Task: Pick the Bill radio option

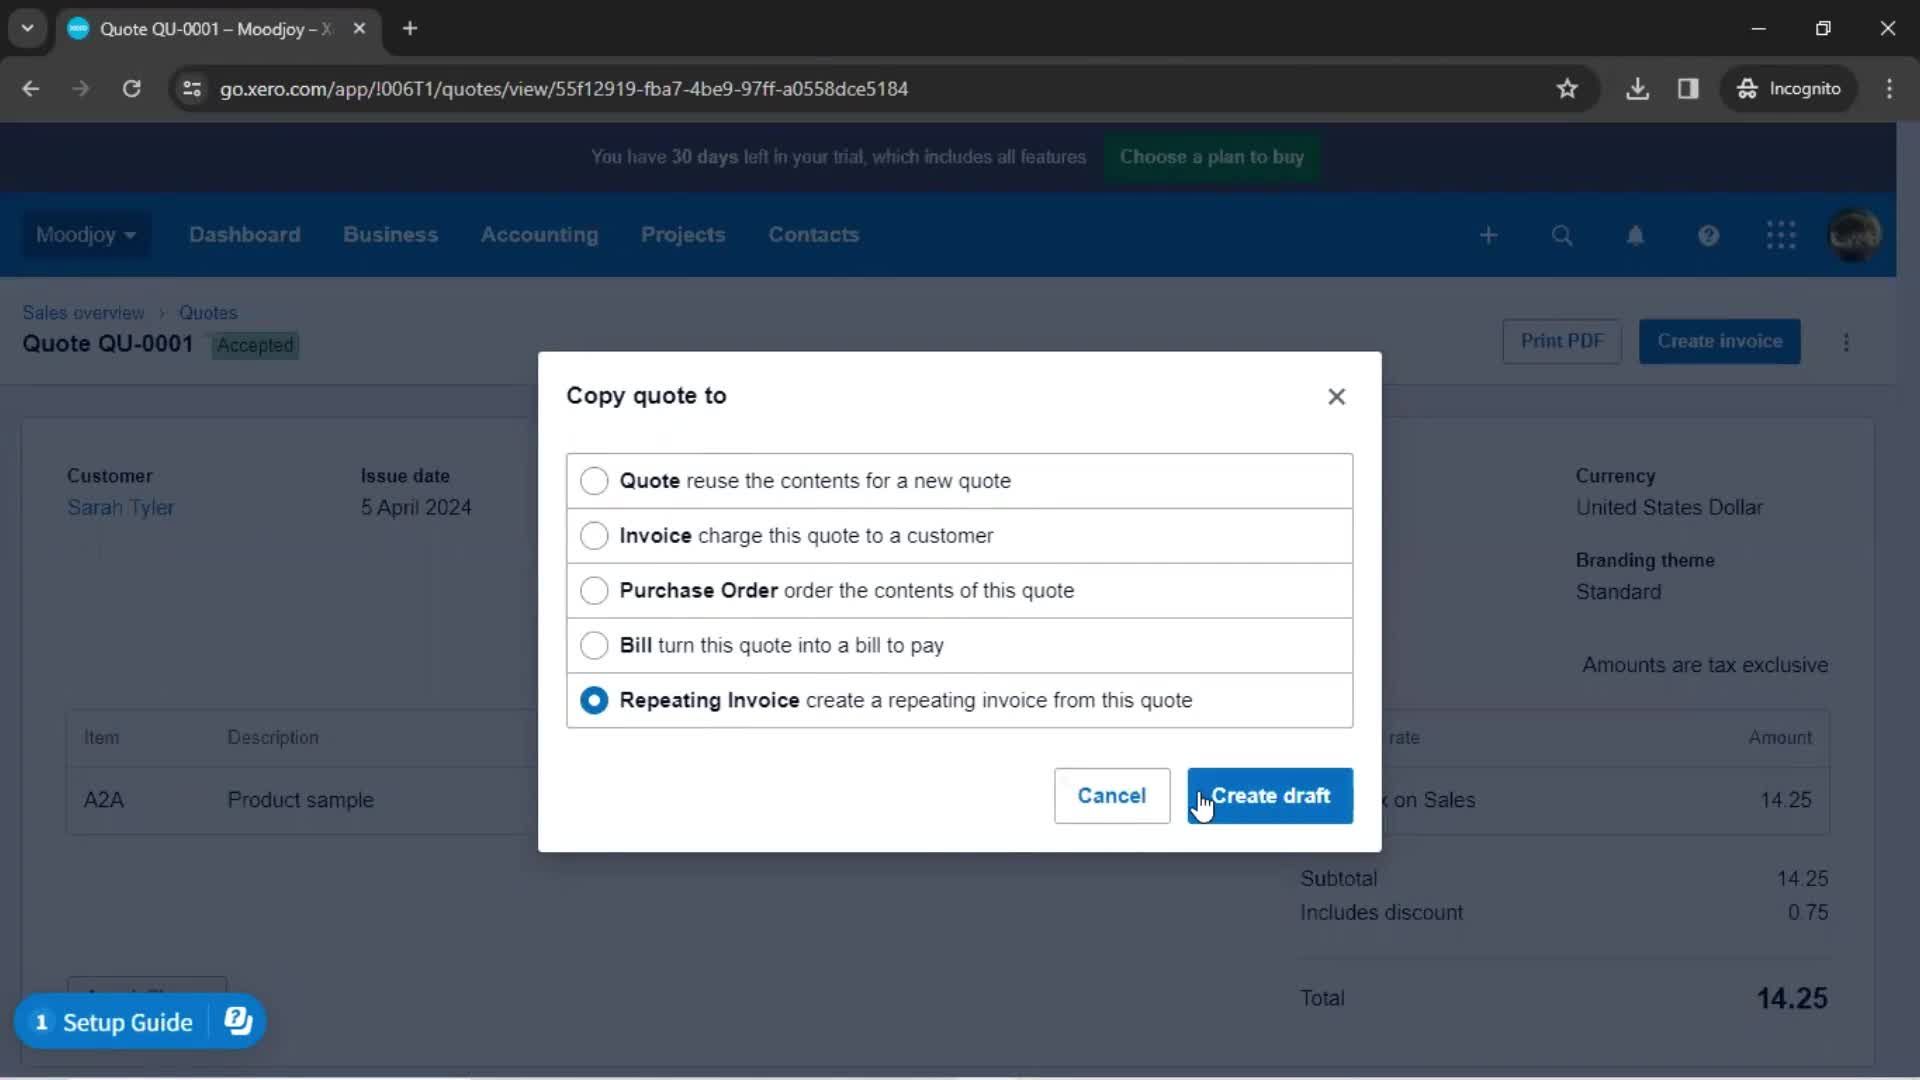Action: click(x=594, y=646)
